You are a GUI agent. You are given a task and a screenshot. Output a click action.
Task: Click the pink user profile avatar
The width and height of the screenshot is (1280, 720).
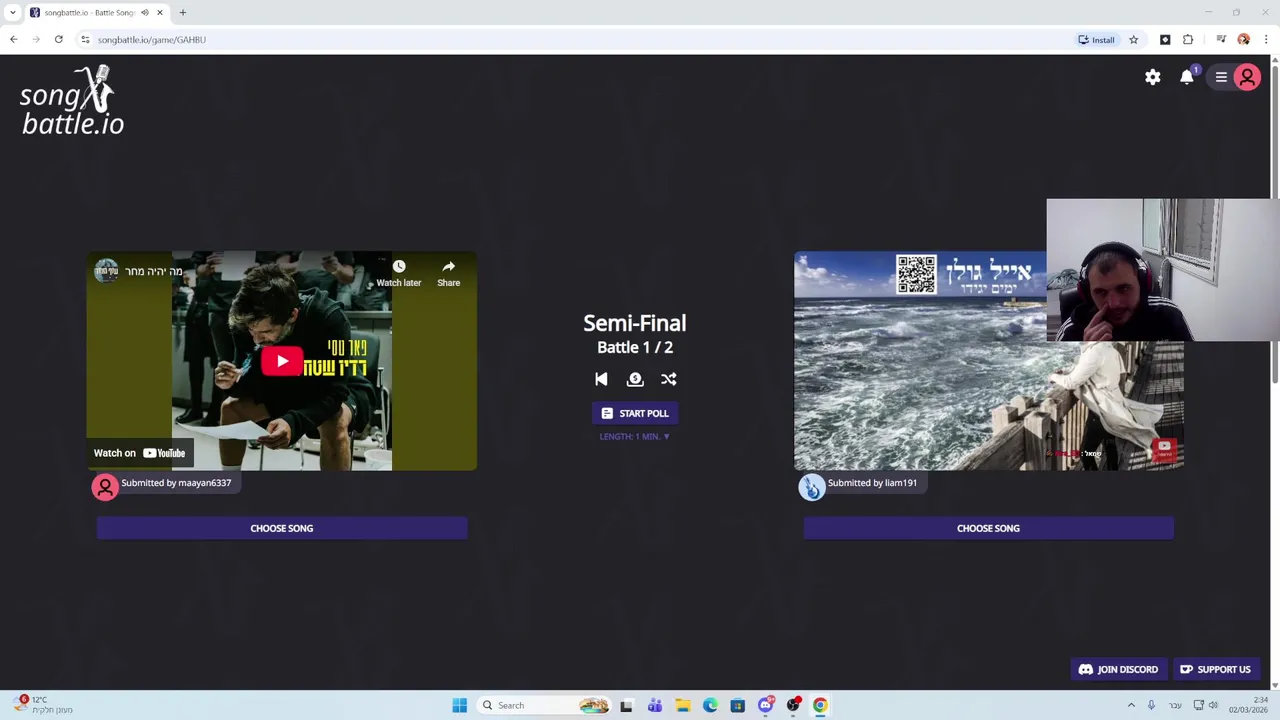point(1247,77)
